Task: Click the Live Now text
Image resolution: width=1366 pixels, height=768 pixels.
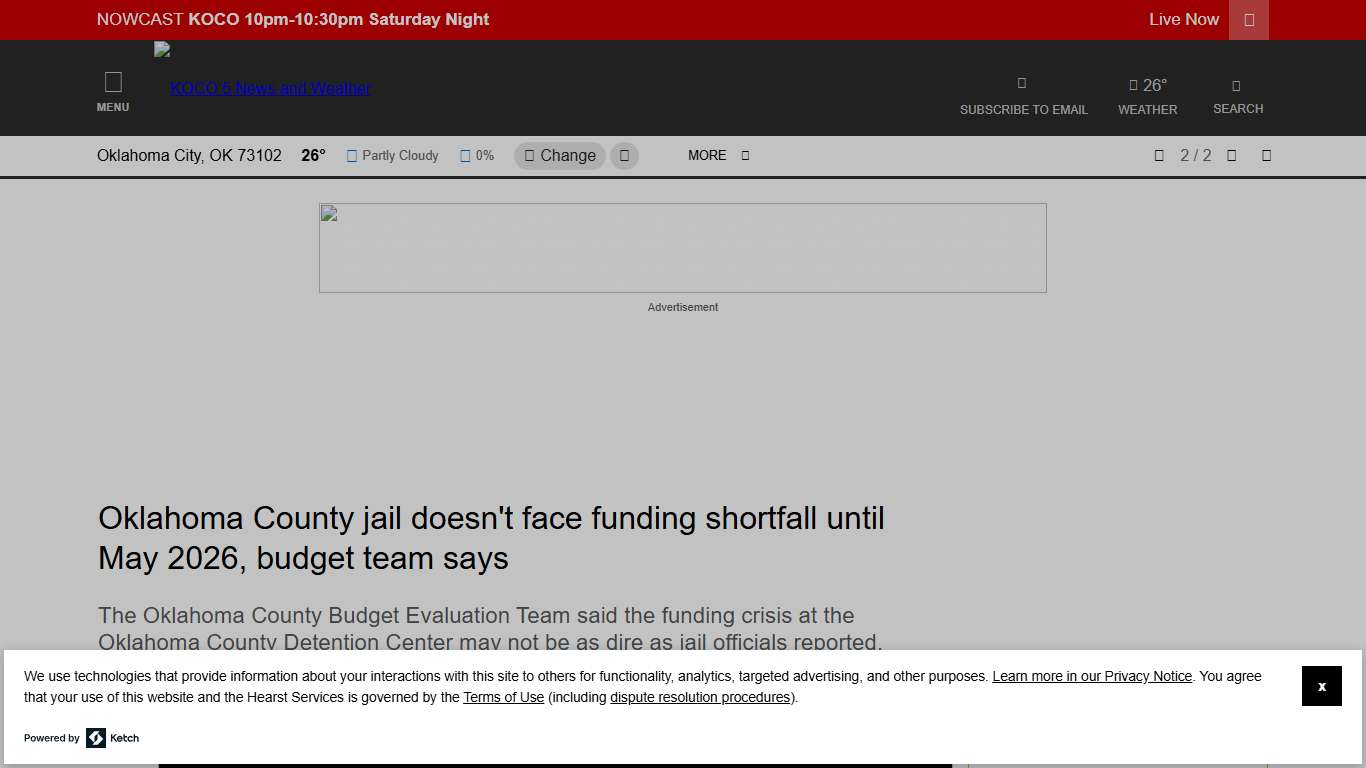Action: click(1183, 20)
